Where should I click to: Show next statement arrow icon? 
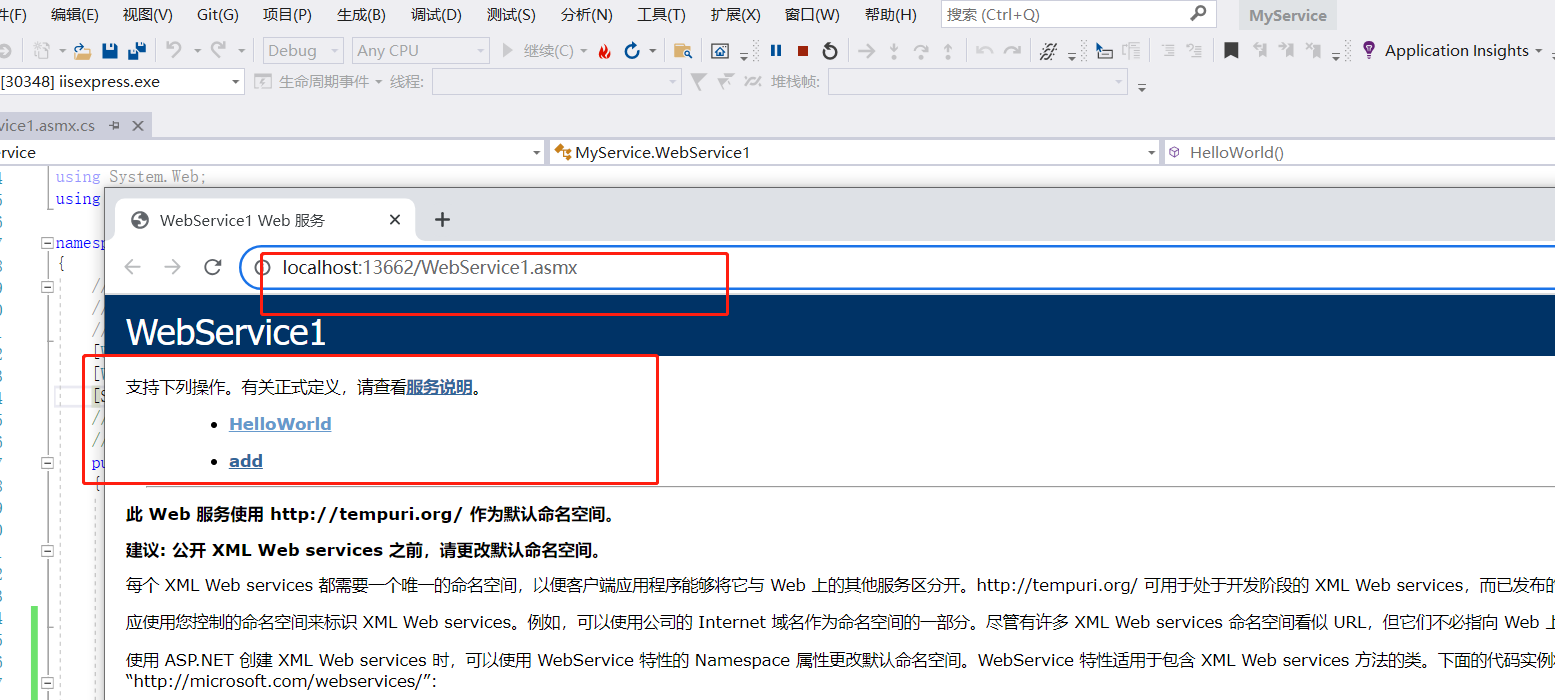(x=867, y=51)
